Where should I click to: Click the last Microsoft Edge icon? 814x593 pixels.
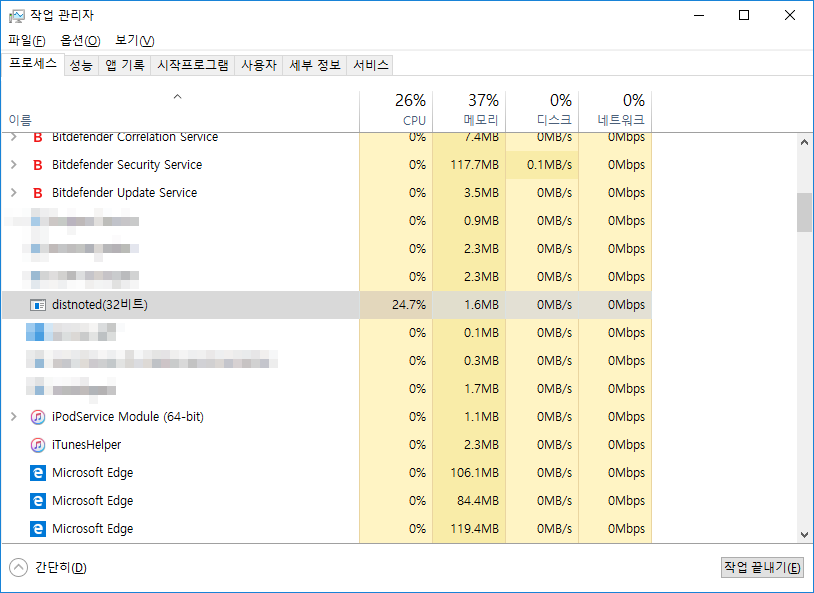click(x=38, y=529)
